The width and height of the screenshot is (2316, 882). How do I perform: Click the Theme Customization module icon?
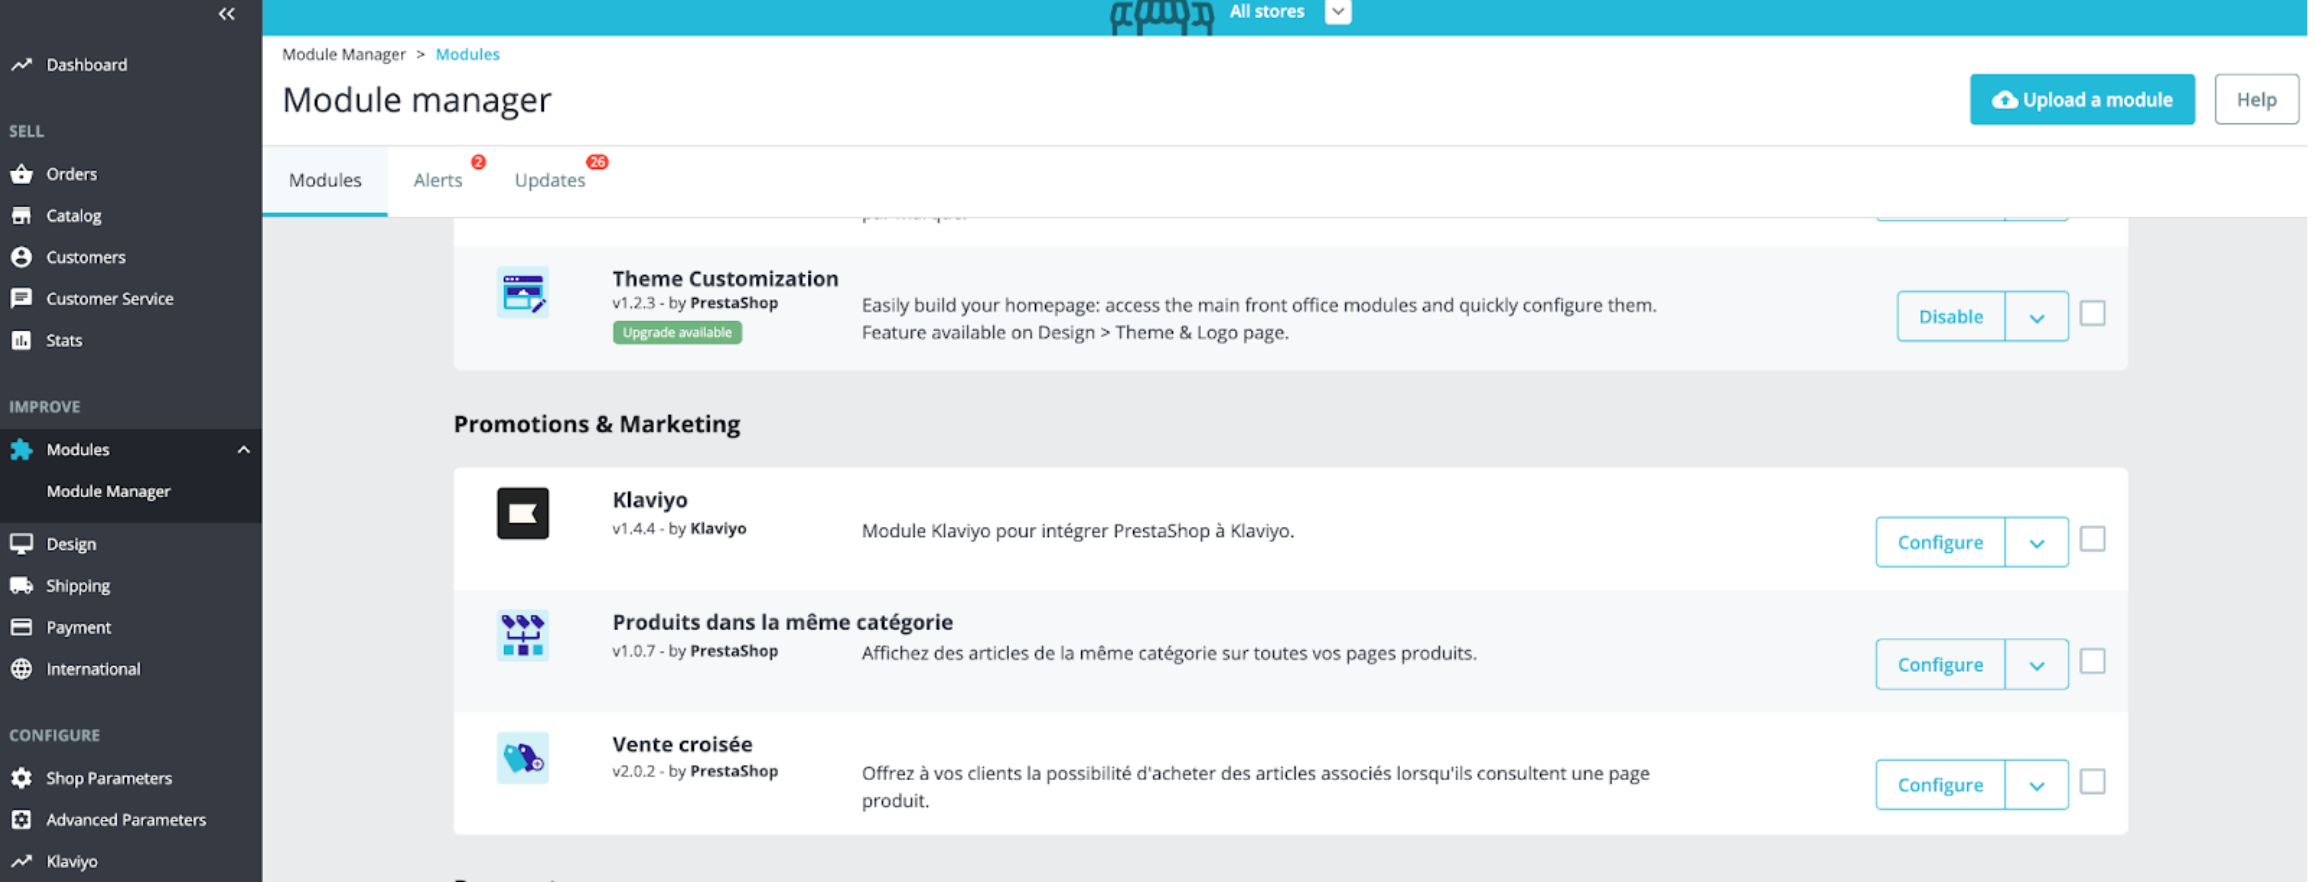point(522,293)
